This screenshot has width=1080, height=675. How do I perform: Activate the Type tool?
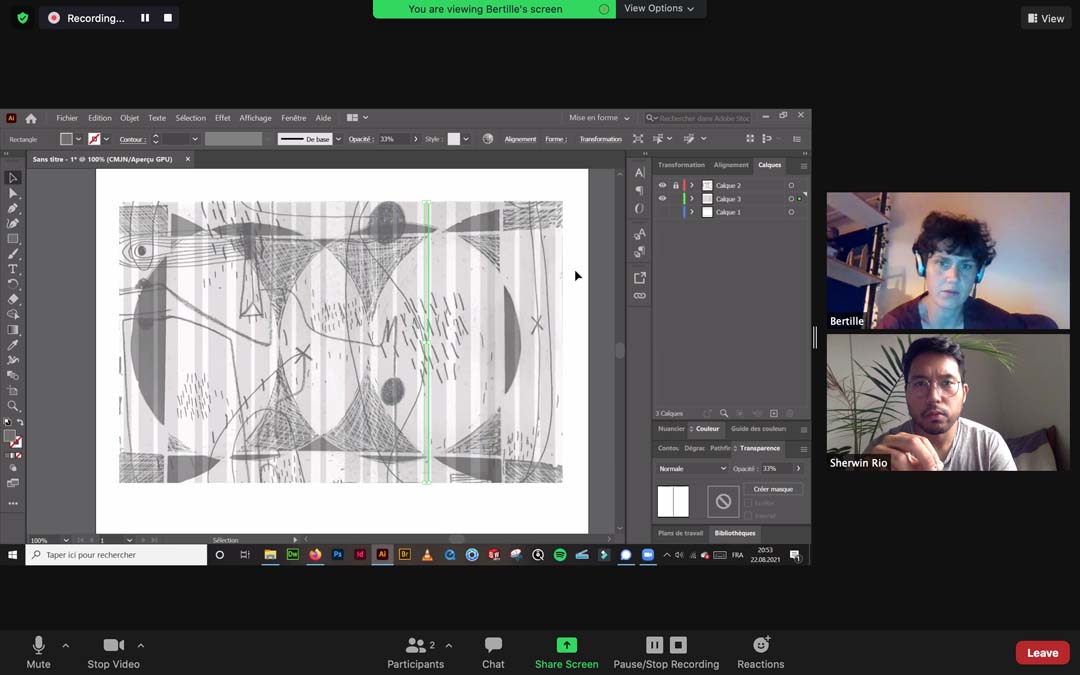(12, 269)
